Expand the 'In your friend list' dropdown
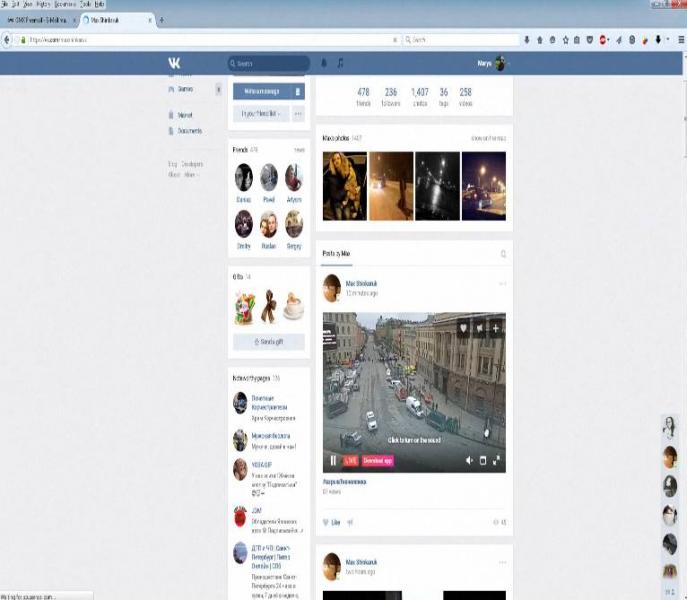Viewport: 687px width, 600px height. pos(260,114)
